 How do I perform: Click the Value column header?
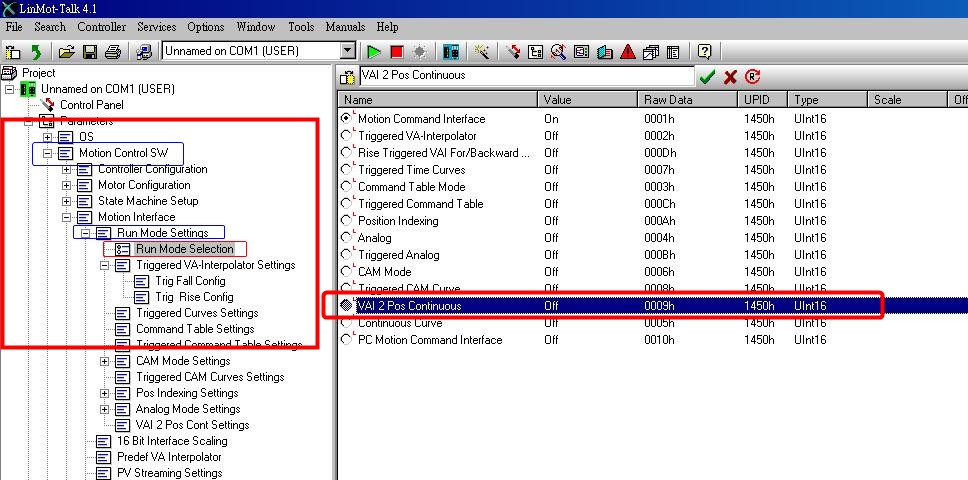[587, 99]
